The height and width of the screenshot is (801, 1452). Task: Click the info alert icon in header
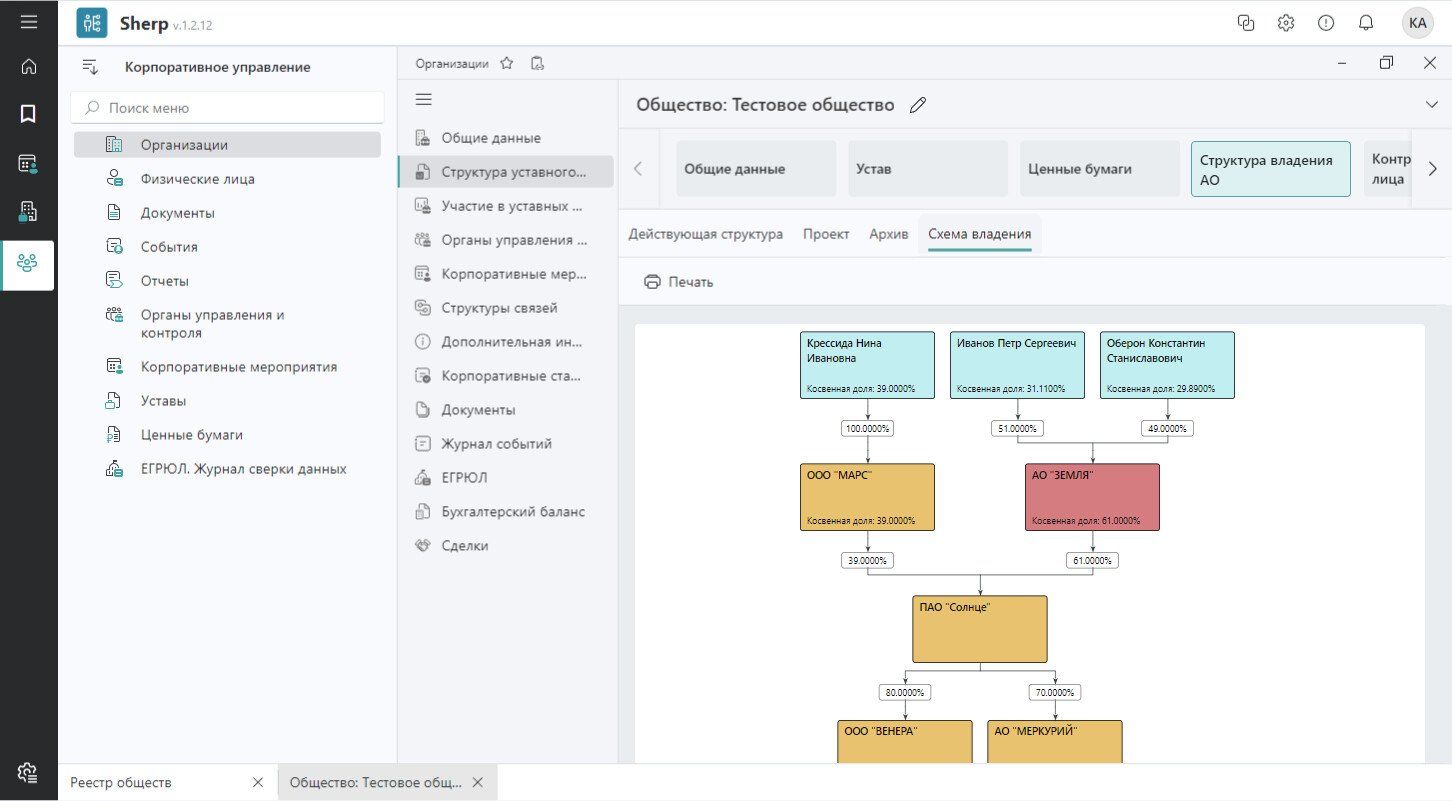pyautogui.click(x=1326, y=23)
